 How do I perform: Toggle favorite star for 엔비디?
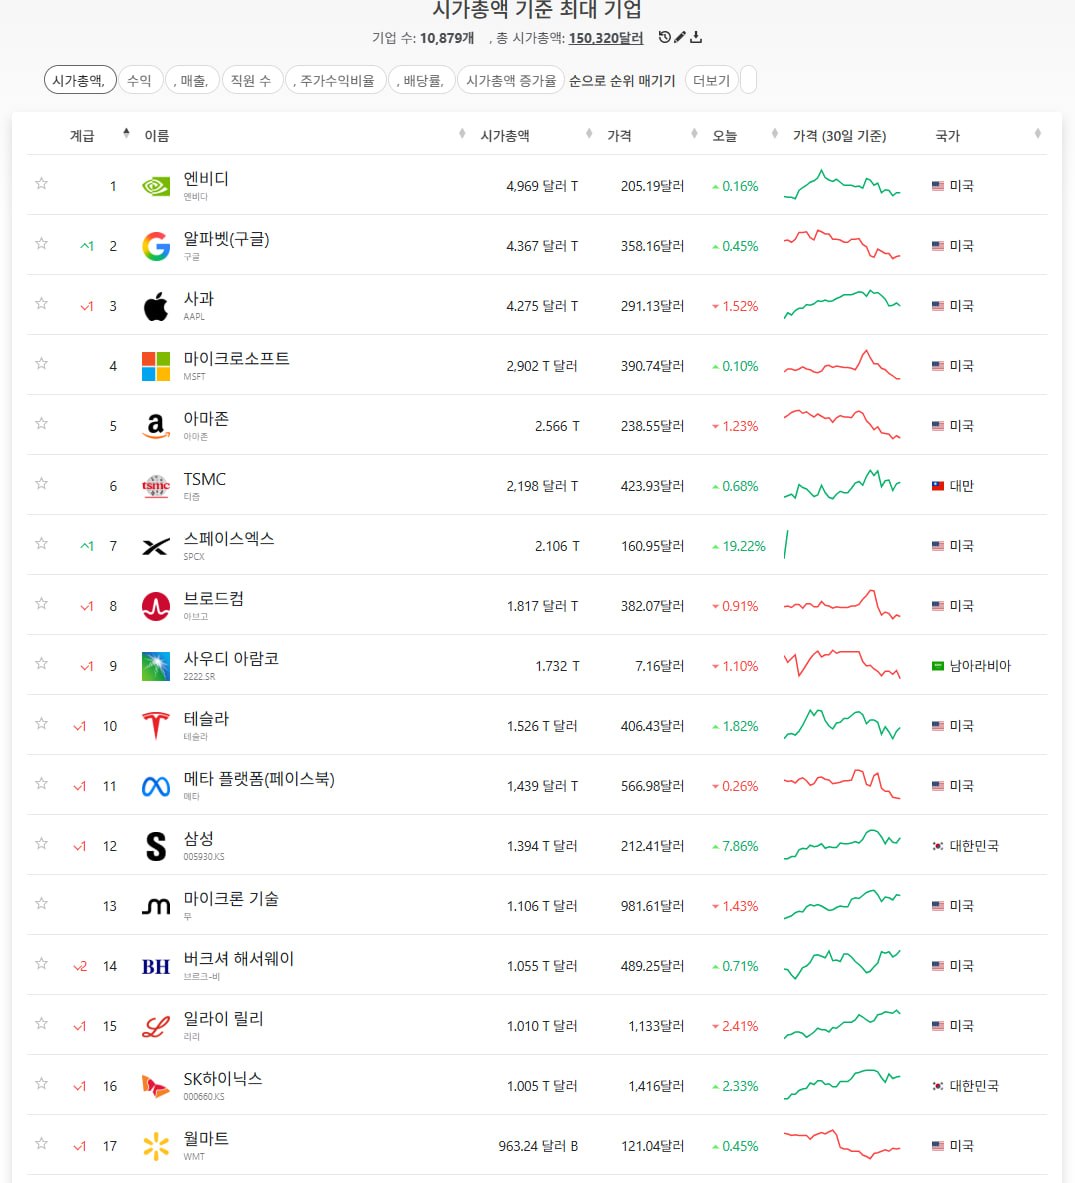click(41, 183)
